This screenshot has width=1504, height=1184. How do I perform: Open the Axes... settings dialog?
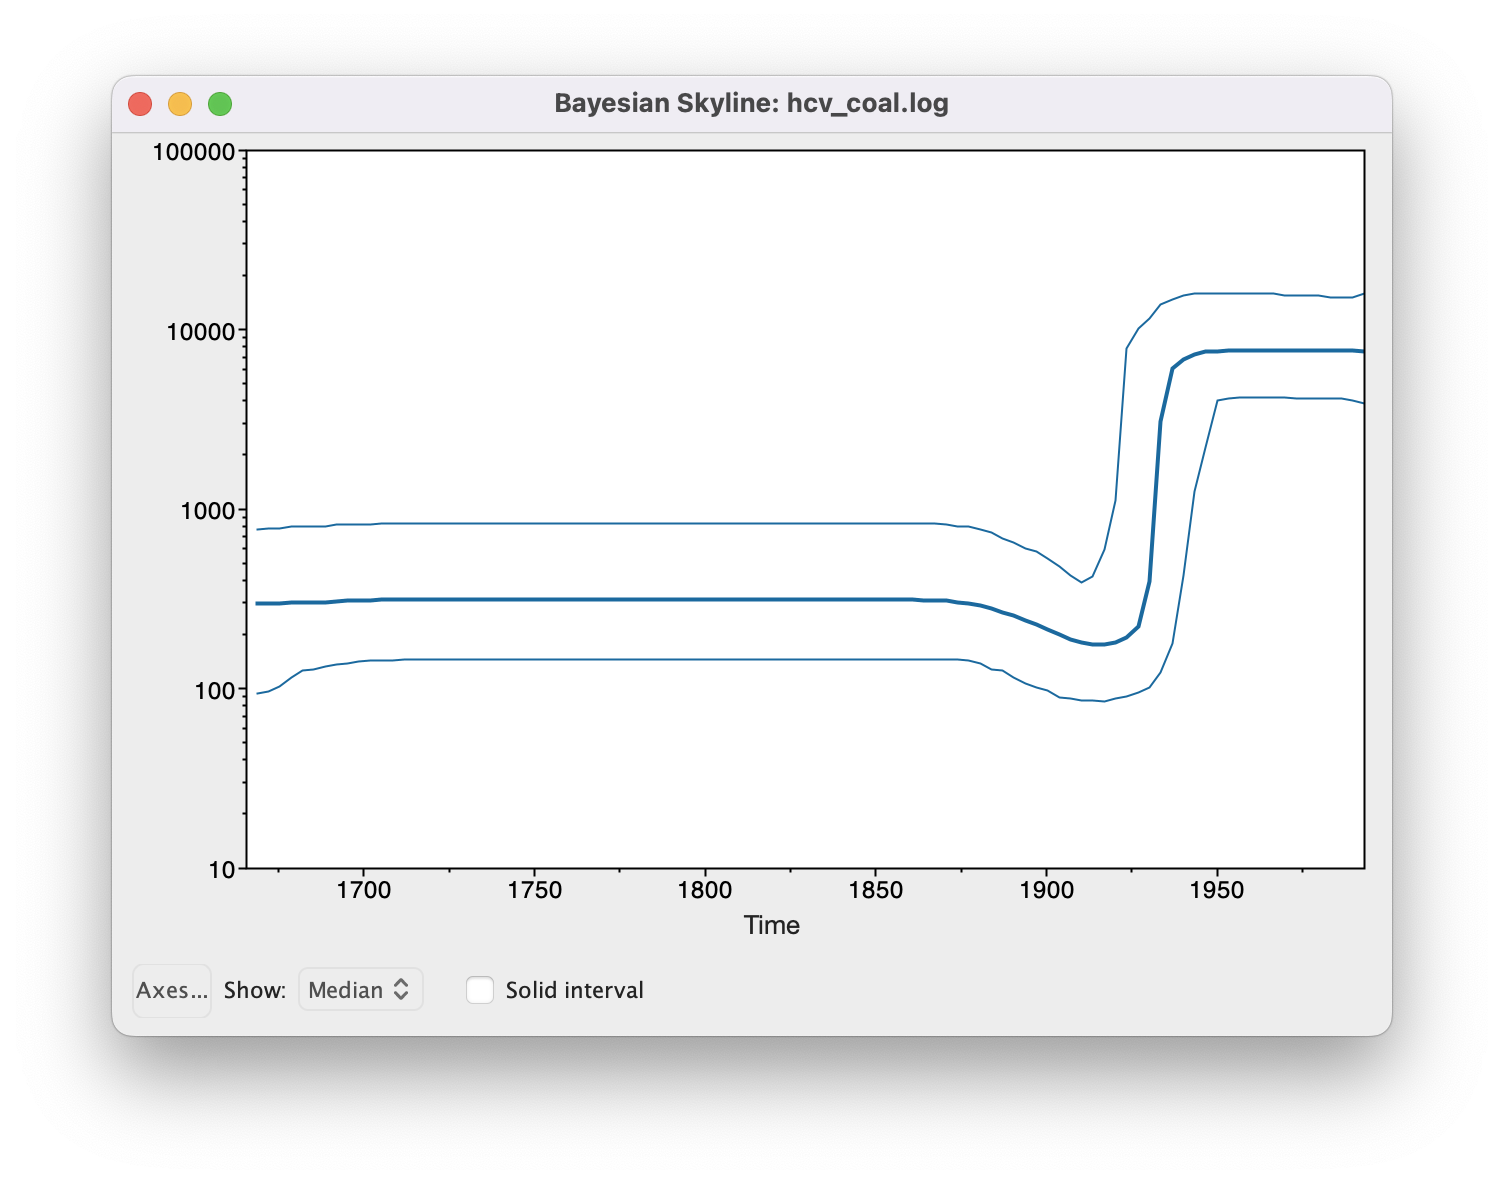171,990
